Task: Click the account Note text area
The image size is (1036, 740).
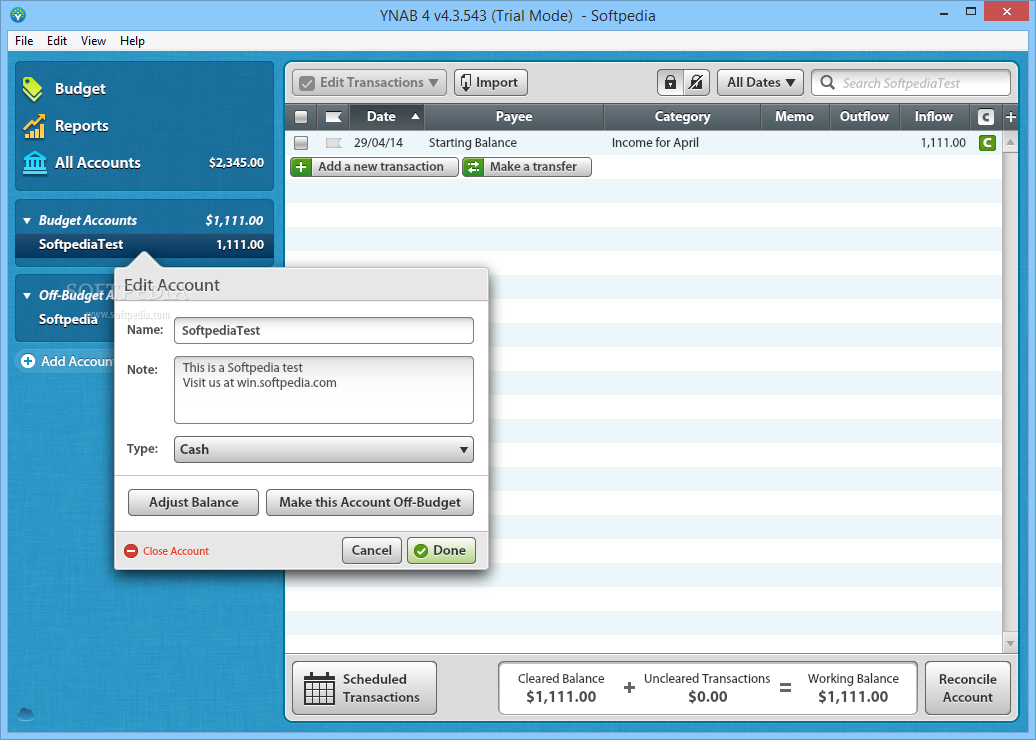Action: tap(324, 390)
